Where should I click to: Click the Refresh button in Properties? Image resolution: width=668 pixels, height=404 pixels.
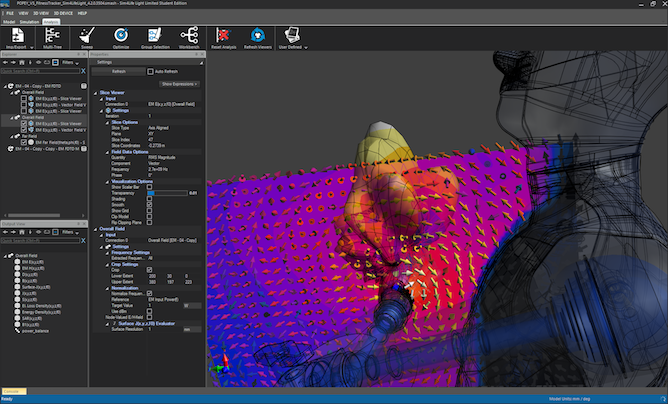coord(119,72)
